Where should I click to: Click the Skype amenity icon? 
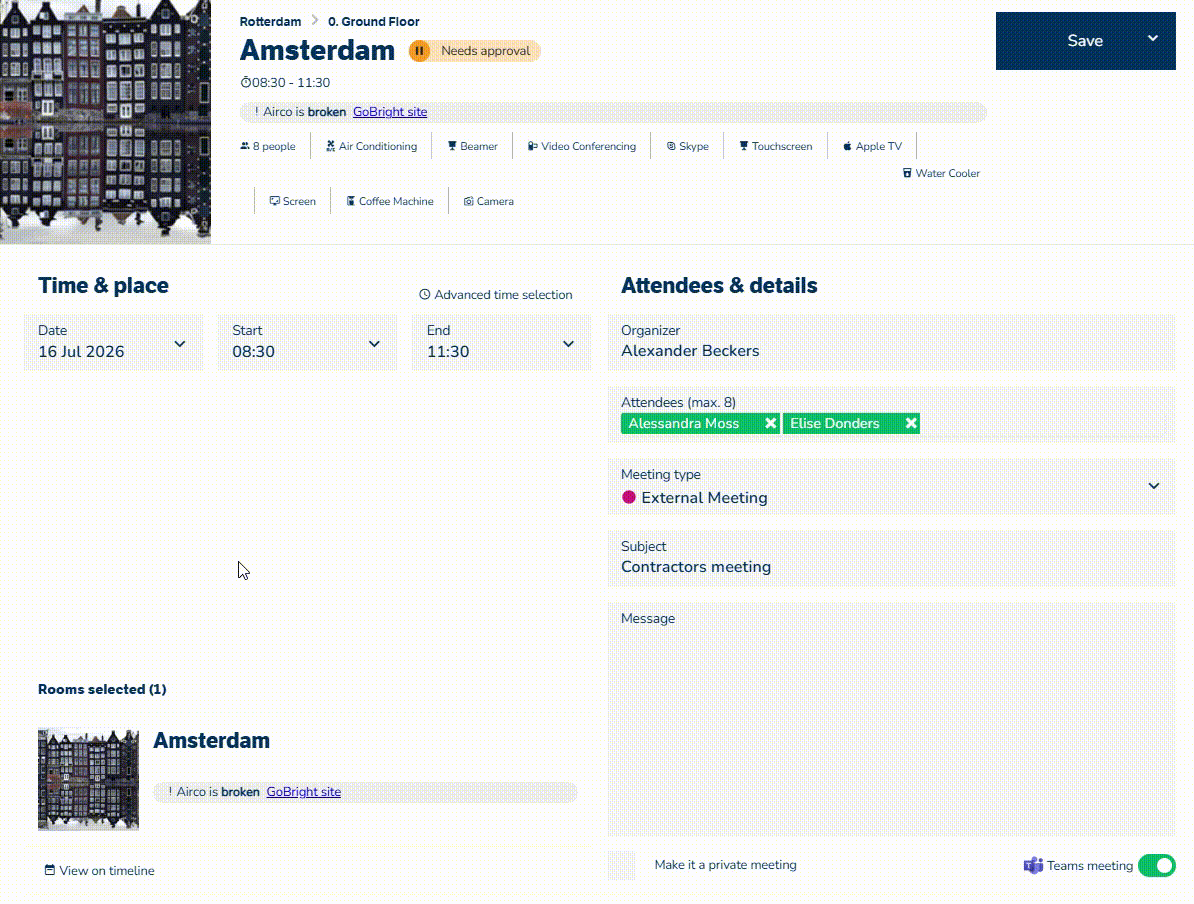tap(671, 146)
